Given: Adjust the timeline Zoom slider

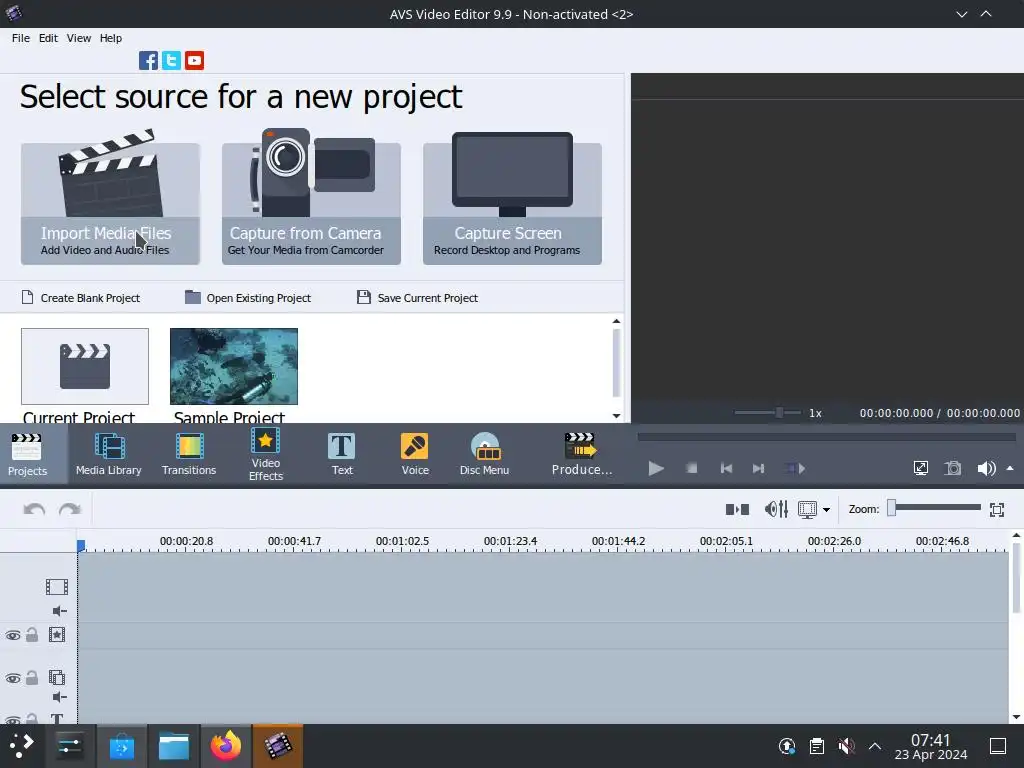Looking at the screenshot, I should tap(934, 508).
